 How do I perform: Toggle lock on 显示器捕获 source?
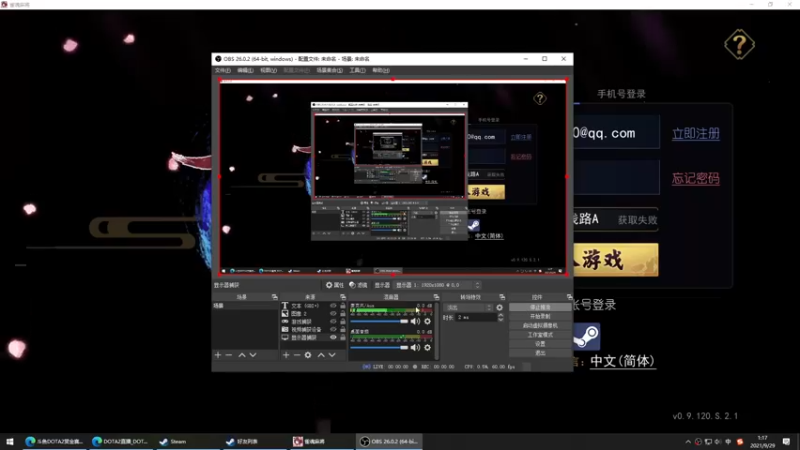(x=343, y=337)
